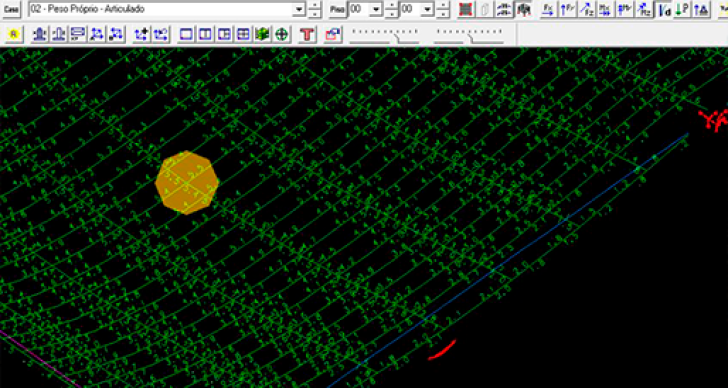
Task: Show loads with green P arrow
Action: tap(682, 9)
